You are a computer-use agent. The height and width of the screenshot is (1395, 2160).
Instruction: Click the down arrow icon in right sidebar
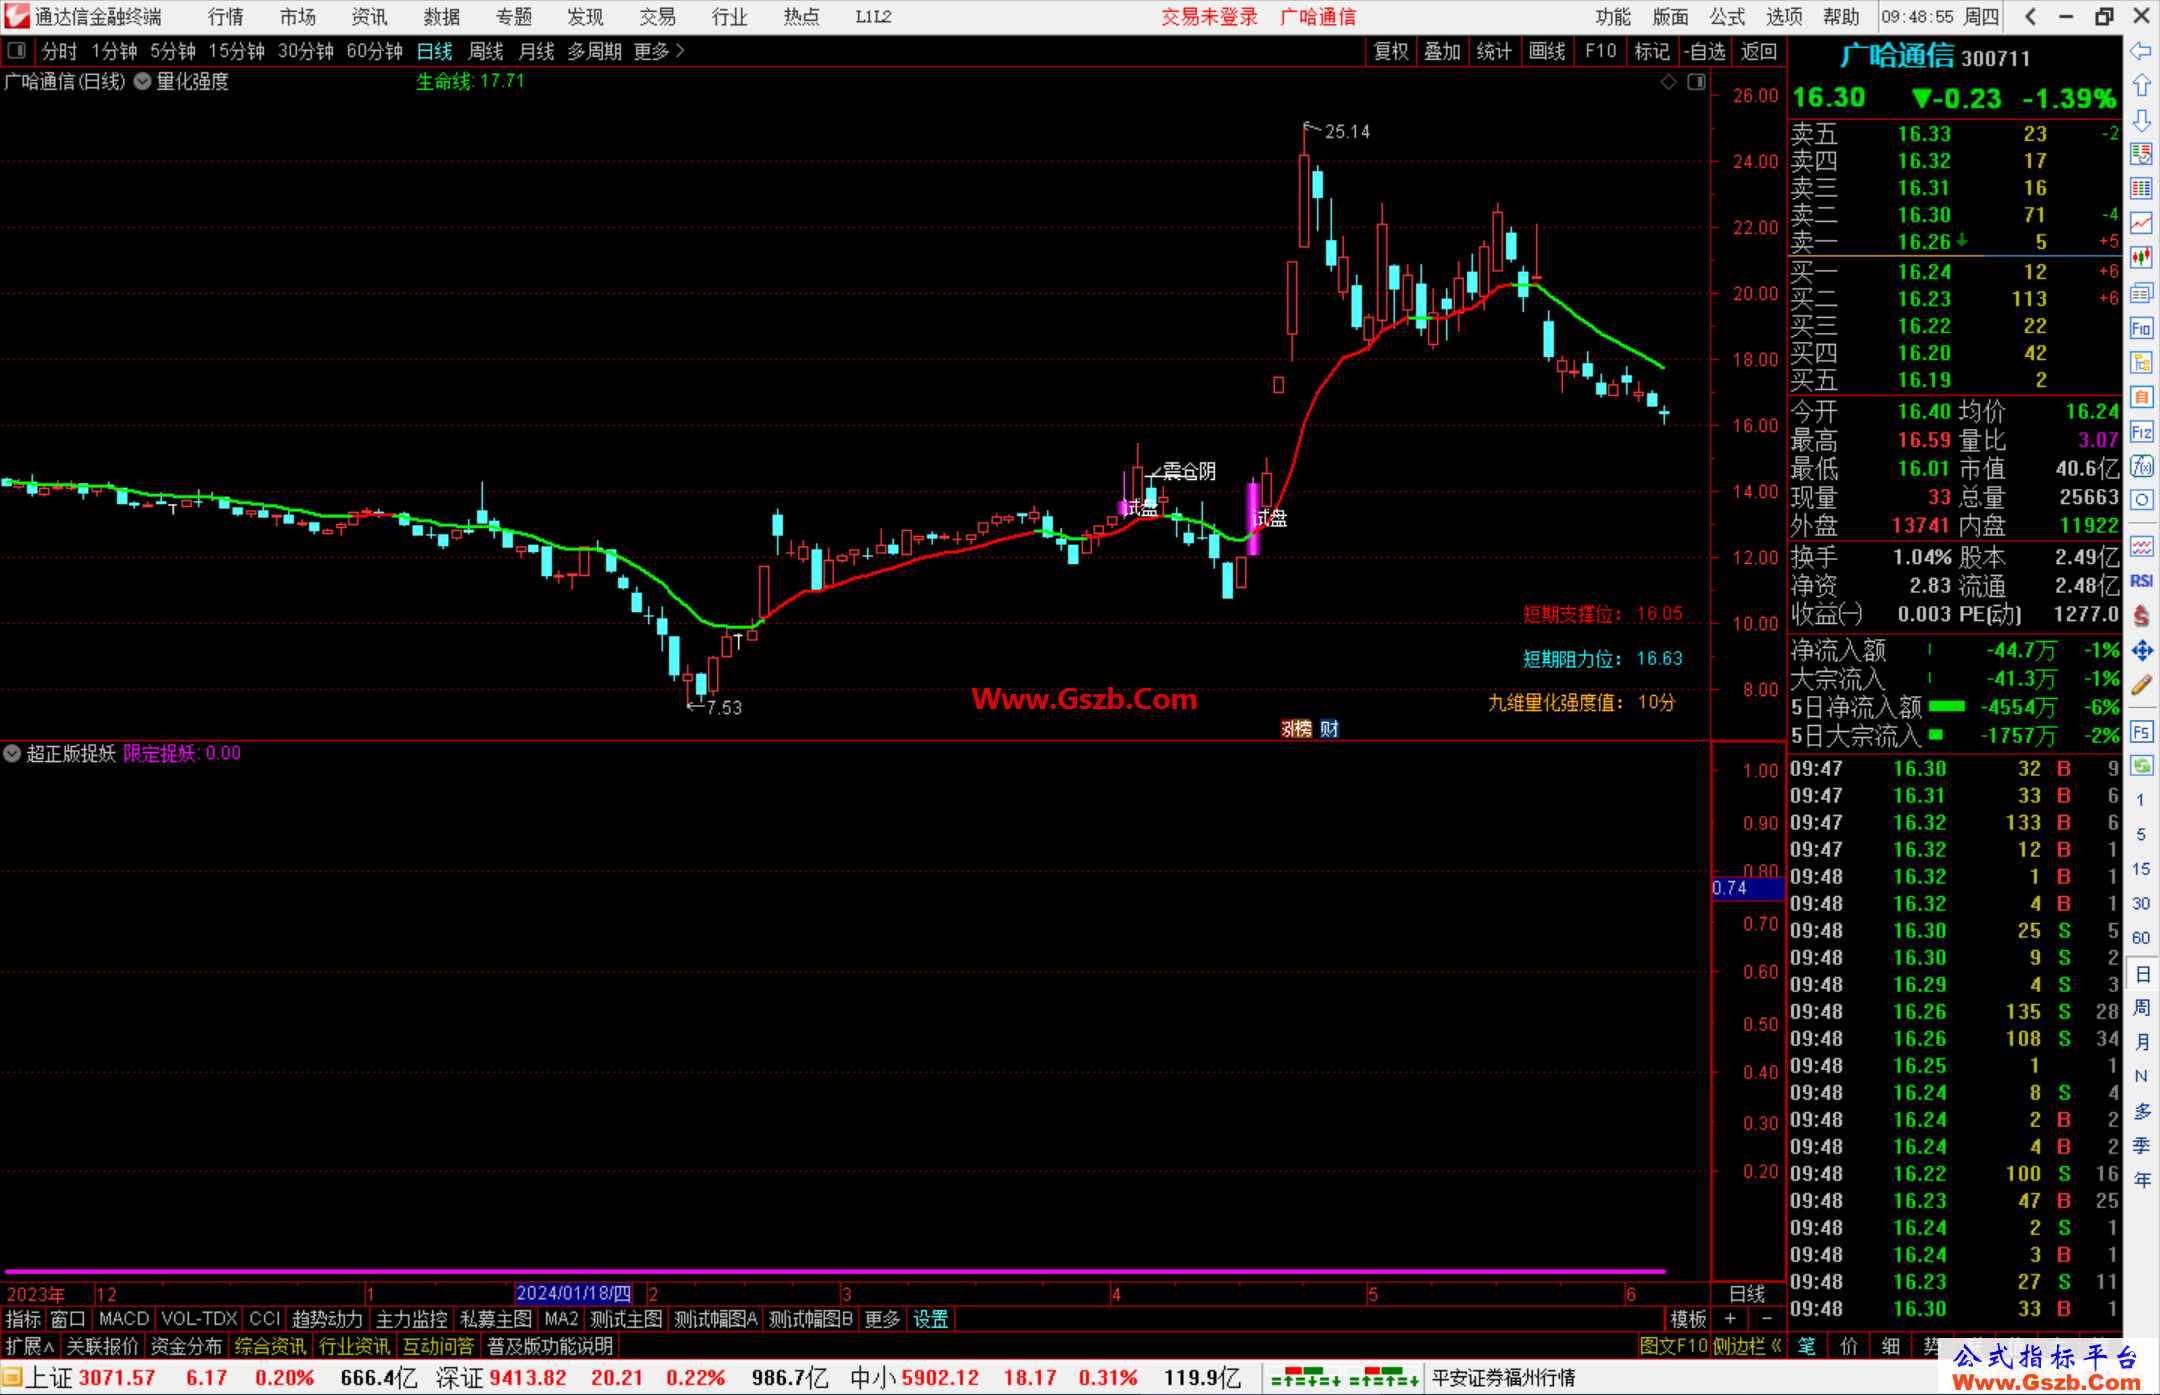[x=2141, y=121]
